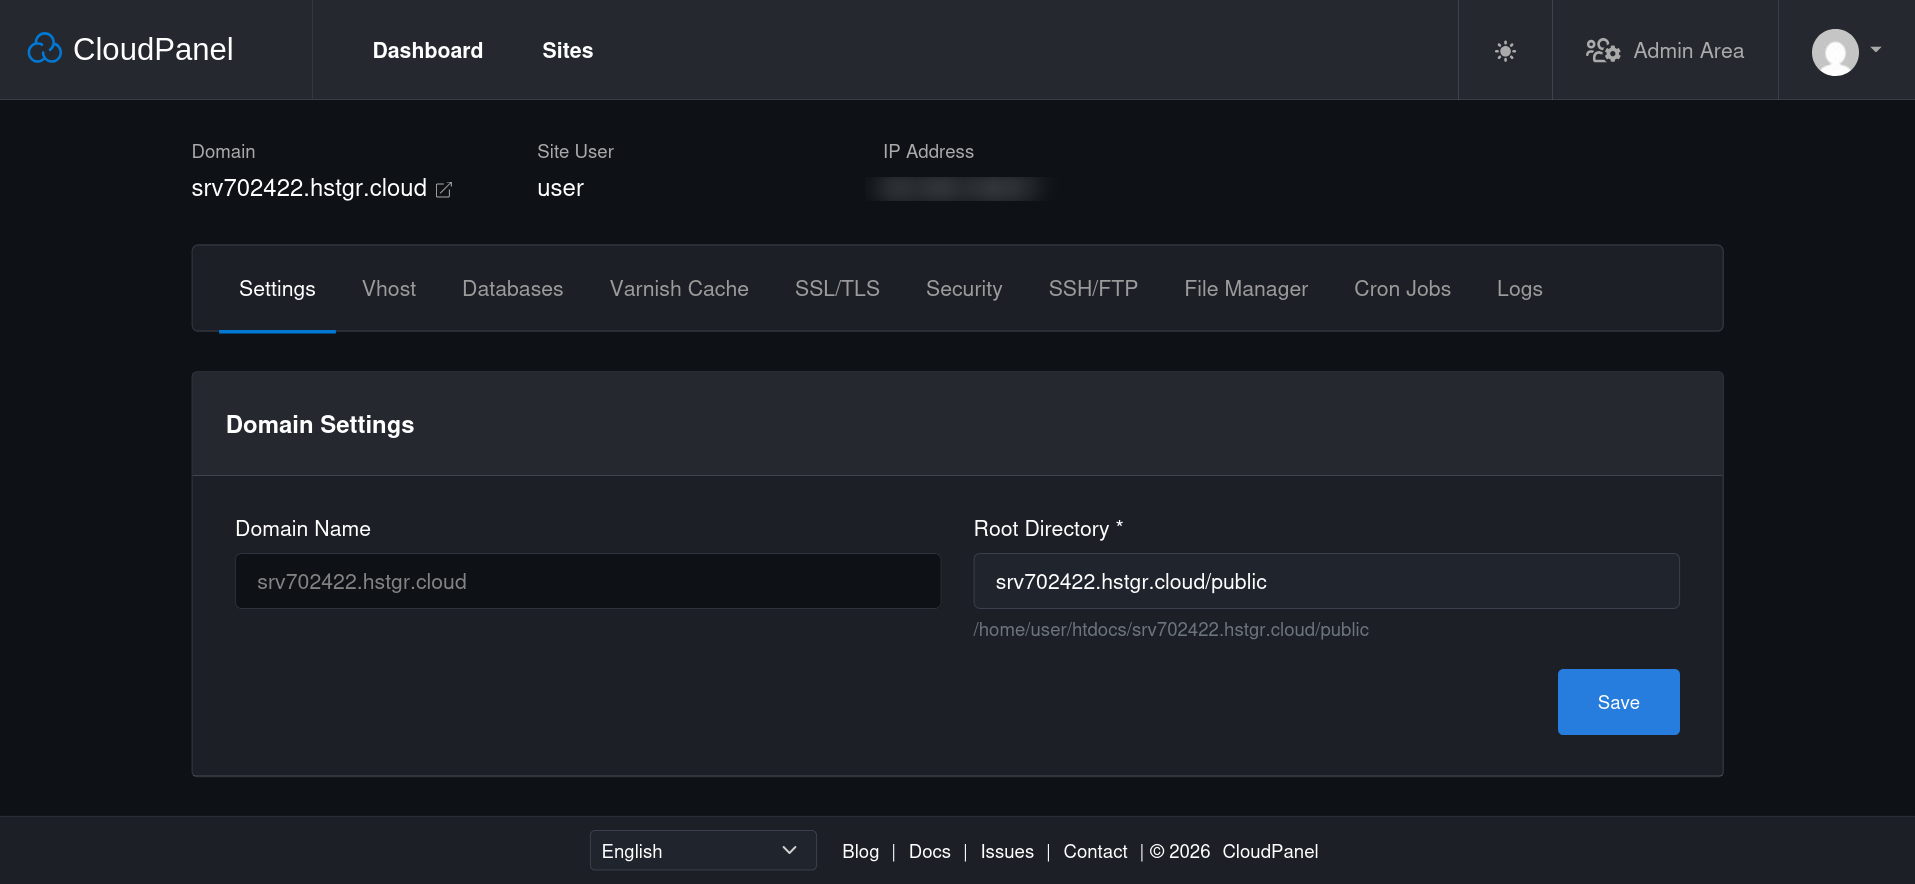The height and width of the screenshot is (884, 1915).
Task: Go to the Sites menu
Action: tap(568, 50)
